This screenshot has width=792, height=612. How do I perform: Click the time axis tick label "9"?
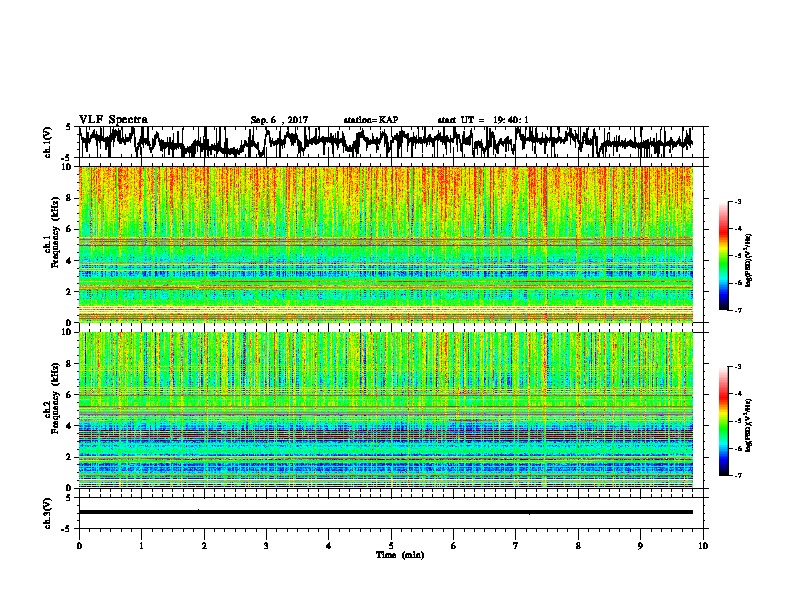pyautogui.click(x=640, y=545)
